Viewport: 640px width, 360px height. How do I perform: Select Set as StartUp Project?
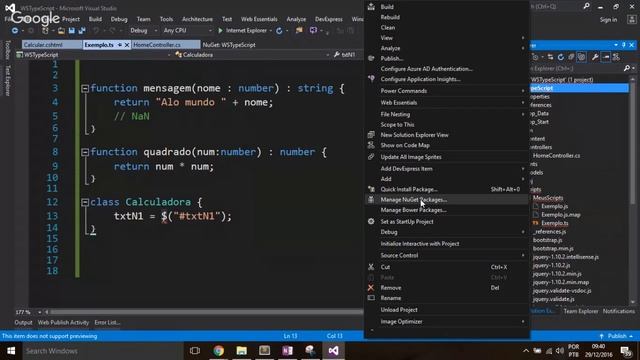point(447,222)
